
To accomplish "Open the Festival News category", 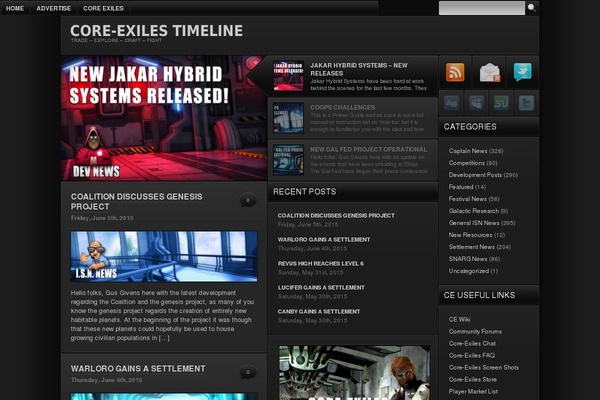I will (x=468, y=199).
